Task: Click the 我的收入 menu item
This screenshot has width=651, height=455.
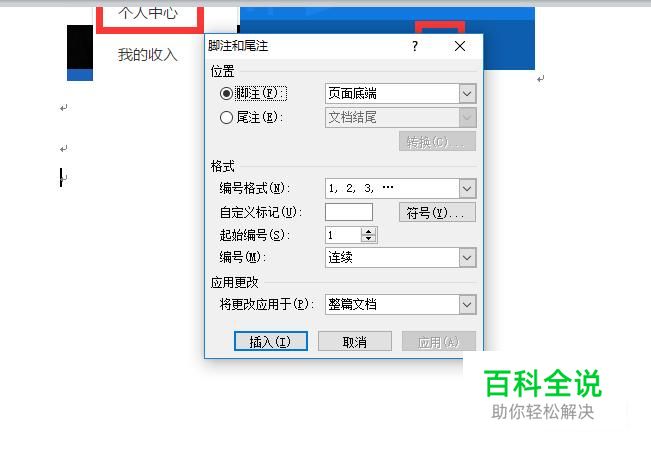Action: [x=147, y=55]
